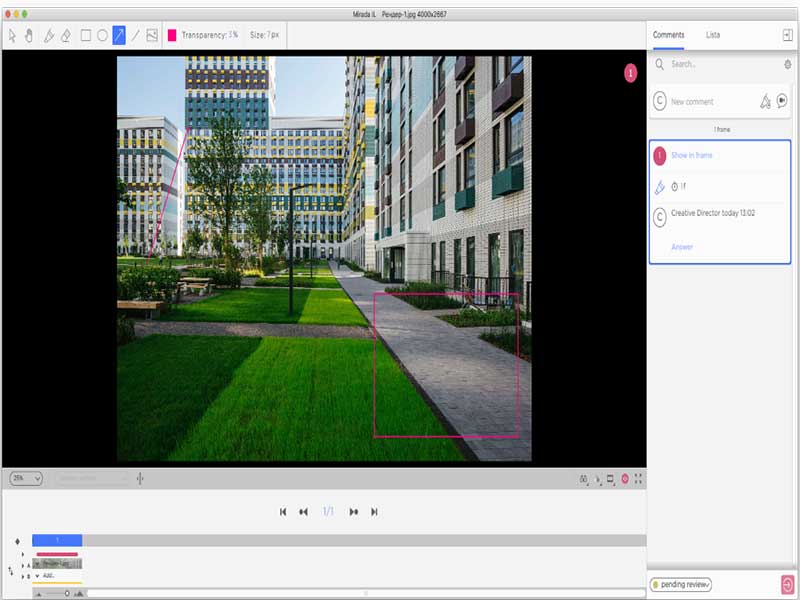Select the pencil drawing tool

coord(48,35)
